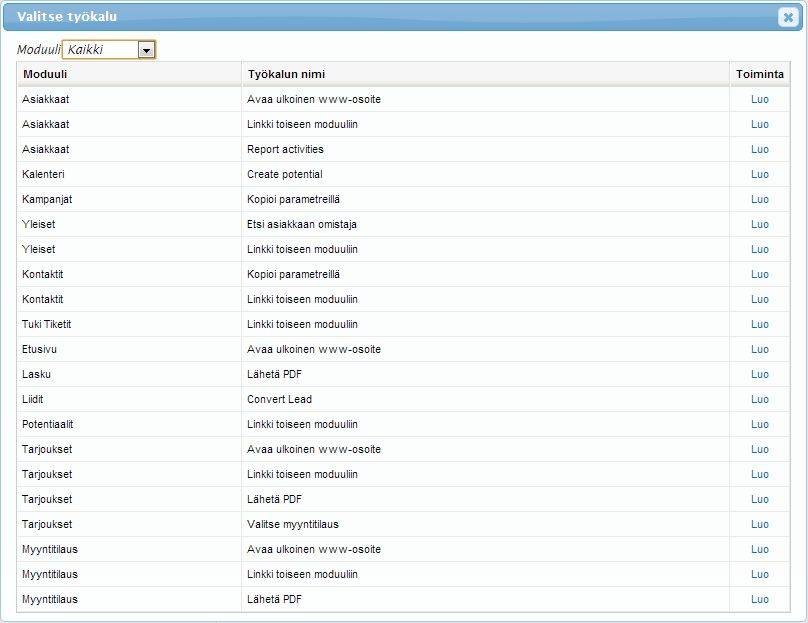The width and height of the screenshot is (808, 623).
Task: Click Luo for Etsi asiakkaan omistaja
Action: coord(759,224)
